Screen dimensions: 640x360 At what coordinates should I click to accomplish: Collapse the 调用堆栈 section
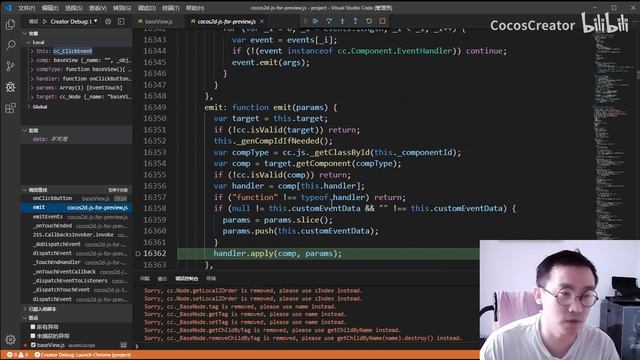coord(76,190)
